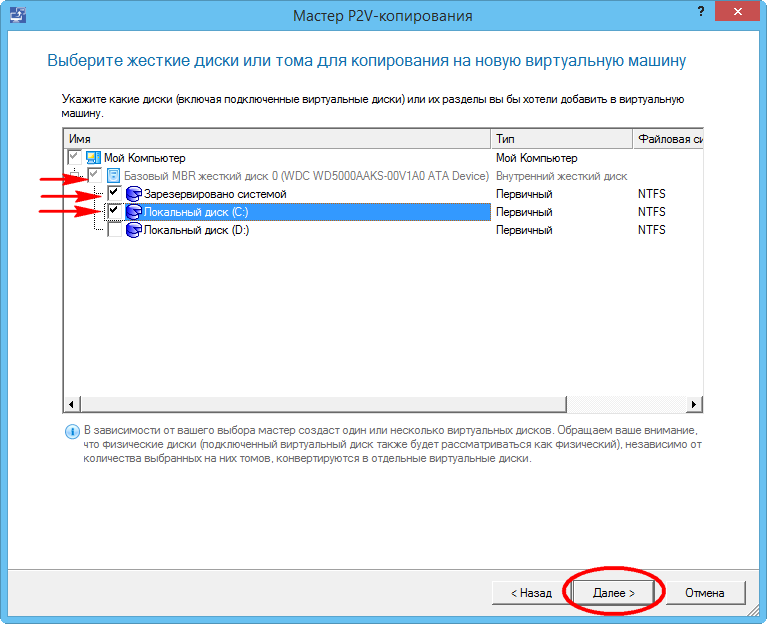Click Внутренний жесткий диск type cell
The image size is (767, 624).
(x=562, y=176)
